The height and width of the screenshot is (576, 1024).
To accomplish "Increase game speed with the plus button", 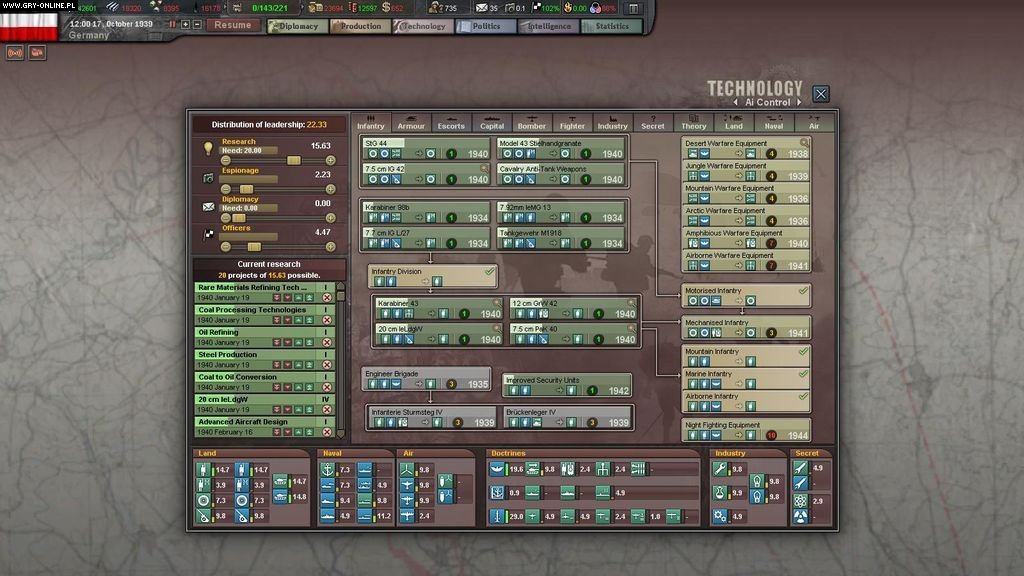I will pyautogui.click(x=185, y=24).
